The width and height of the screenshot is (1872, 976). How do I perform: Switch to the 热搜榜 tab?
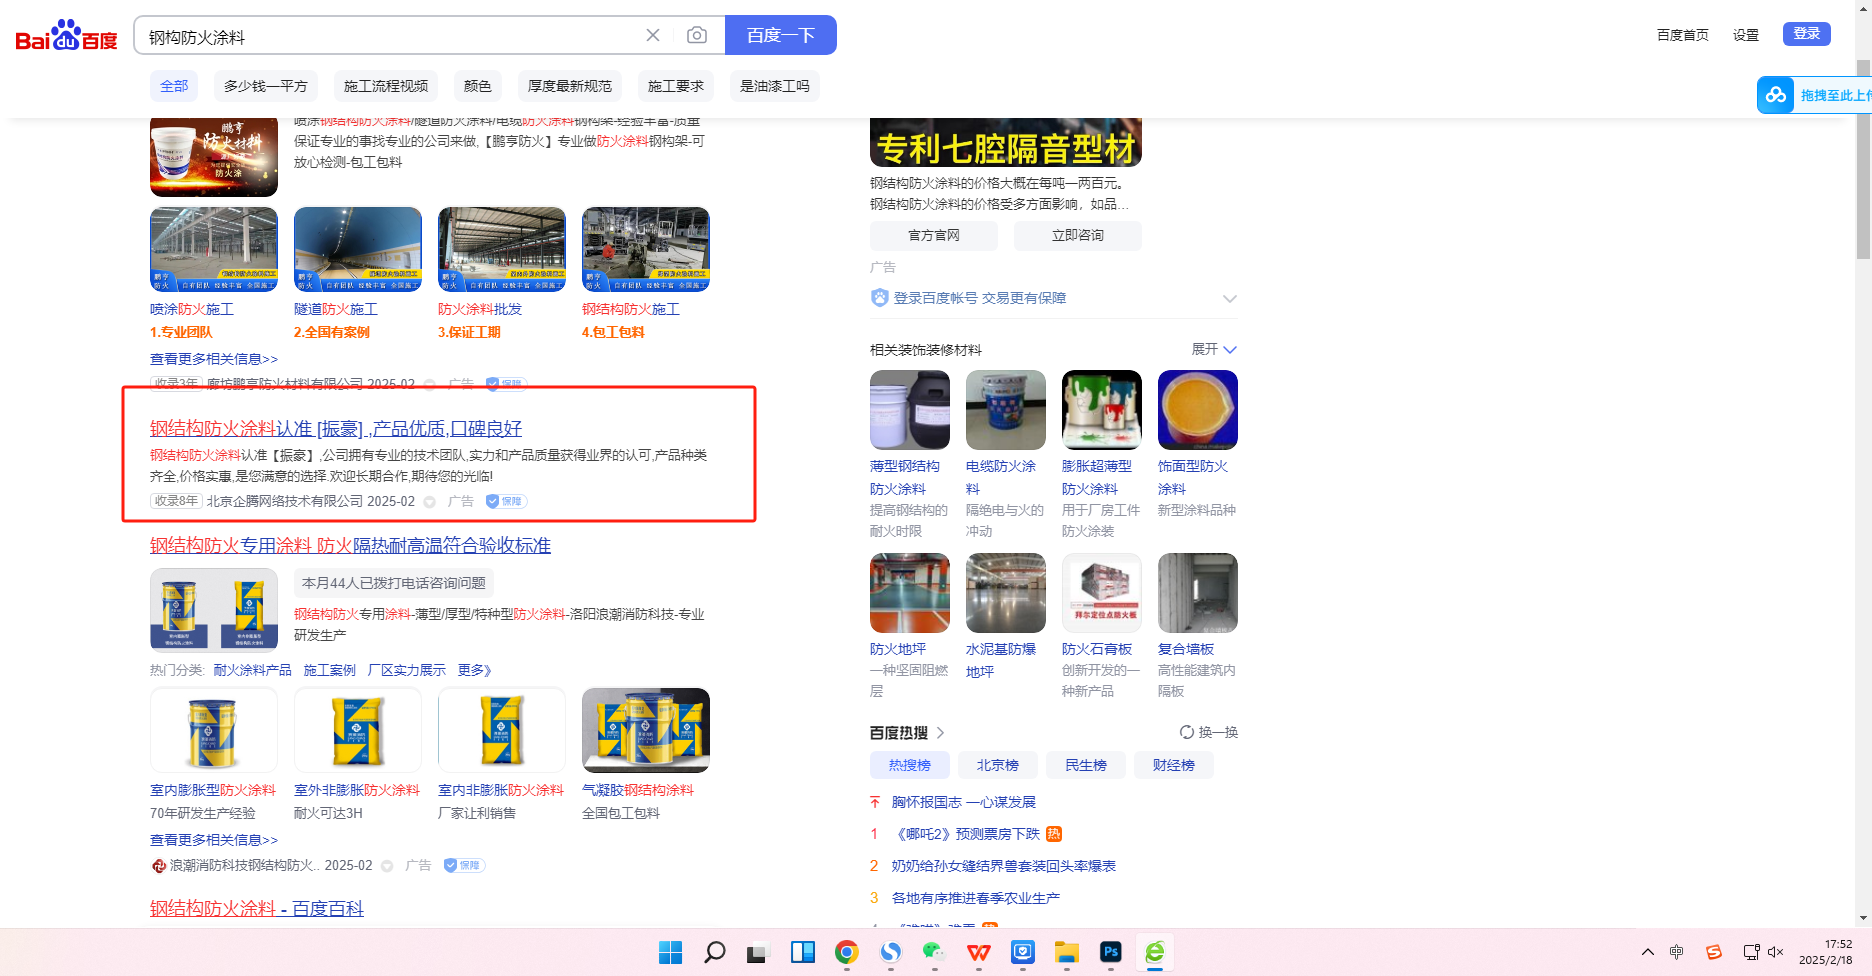click(x=910, y=765)
